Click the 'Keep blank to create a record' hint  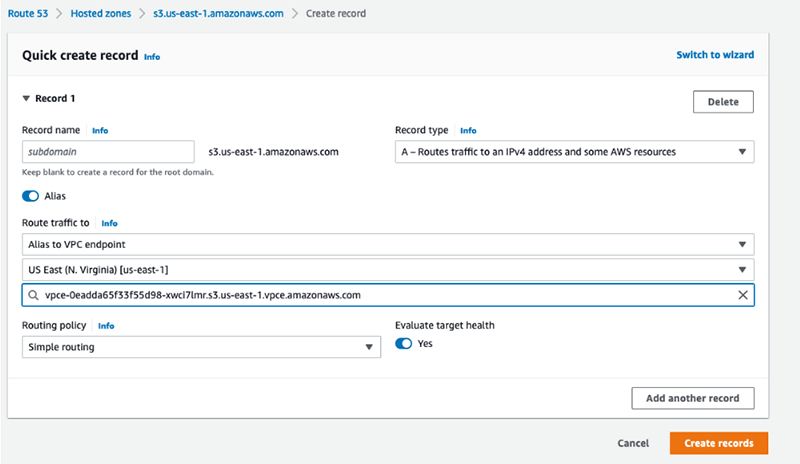[x=118, y=172]
